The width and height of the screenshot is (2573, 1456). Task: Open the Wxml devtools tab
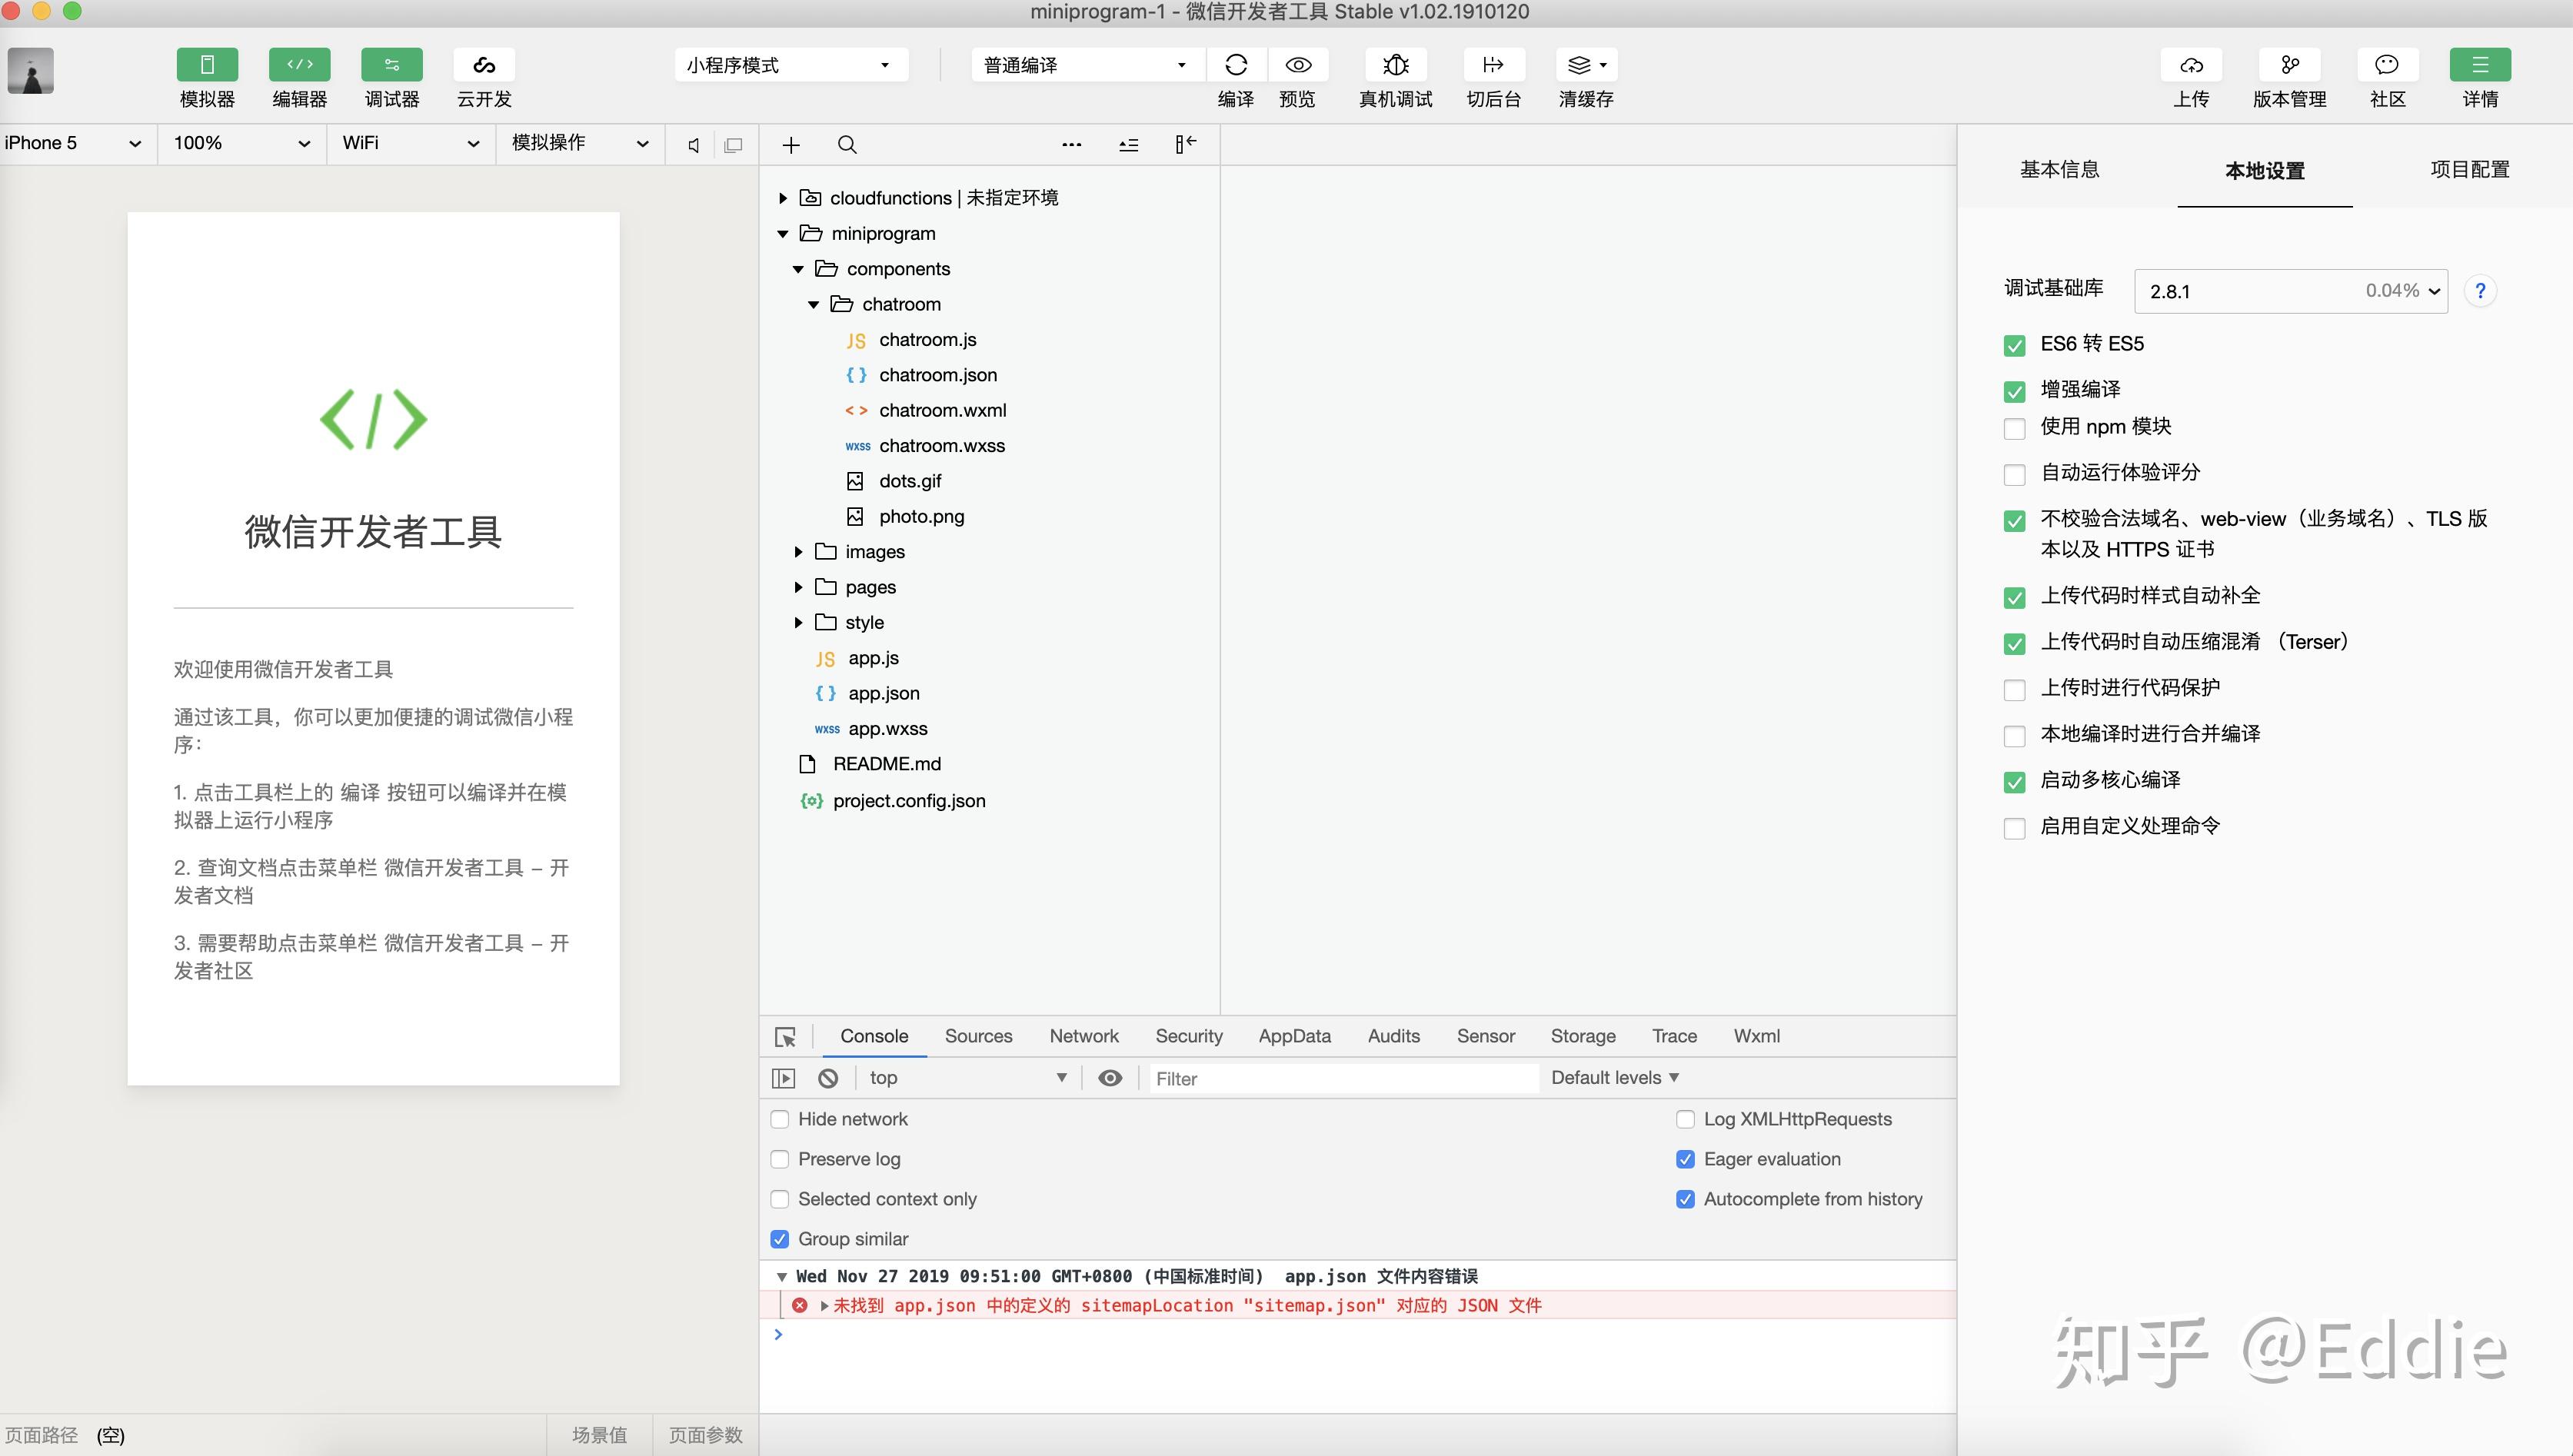click(1756, 1037)
